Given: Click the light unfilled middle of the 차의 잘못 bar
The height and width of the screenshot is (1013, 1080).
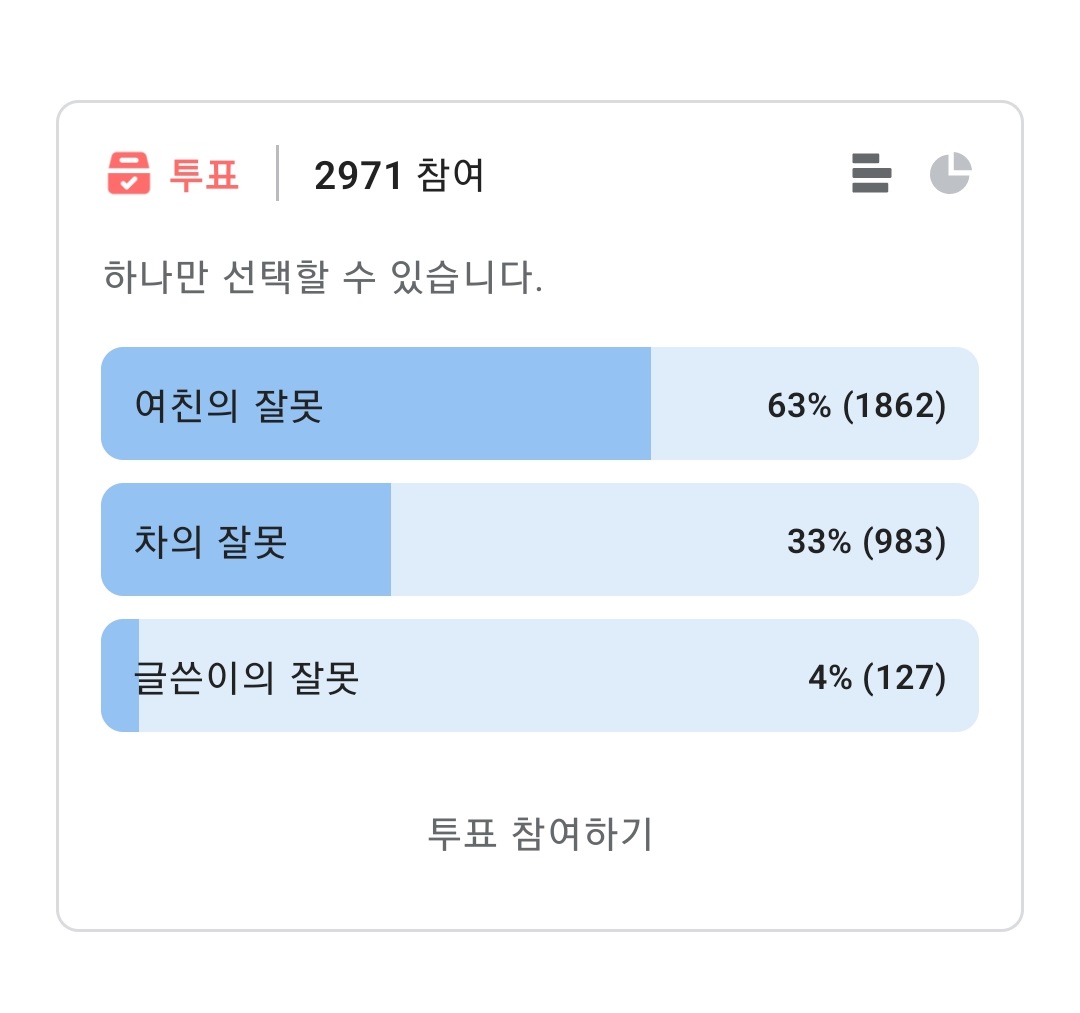Looking at the screenshot, I should [x=580, y=541].
